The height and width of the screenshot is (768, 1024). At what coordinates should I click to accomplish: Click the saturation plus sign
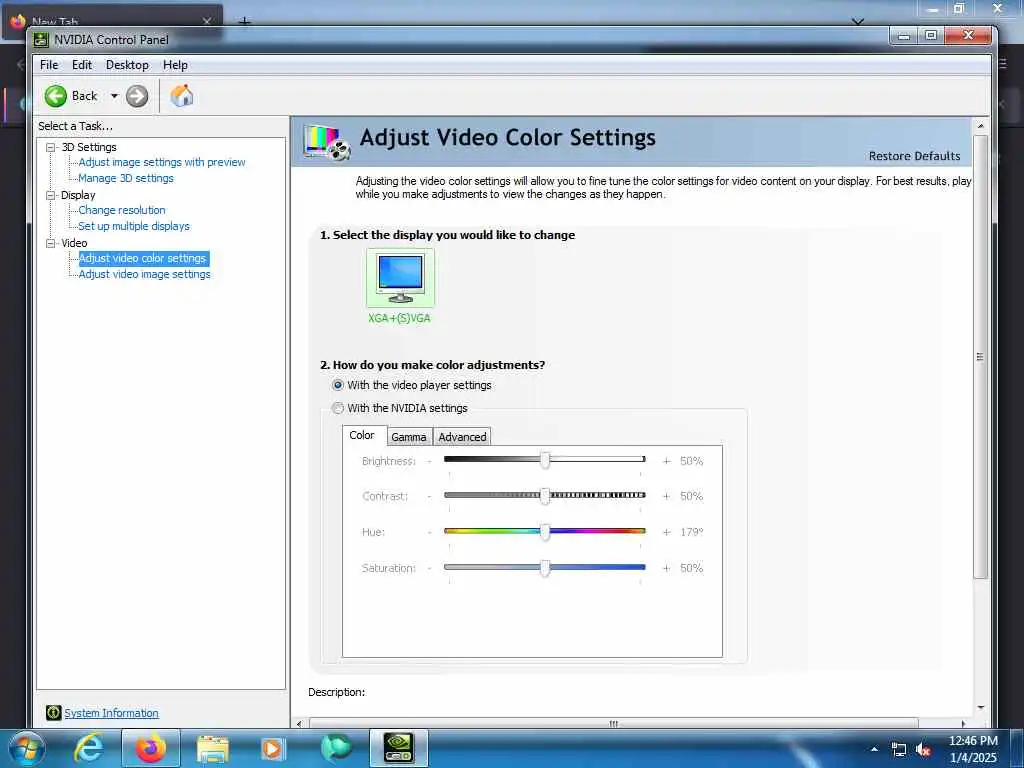[x=666, y=568]
